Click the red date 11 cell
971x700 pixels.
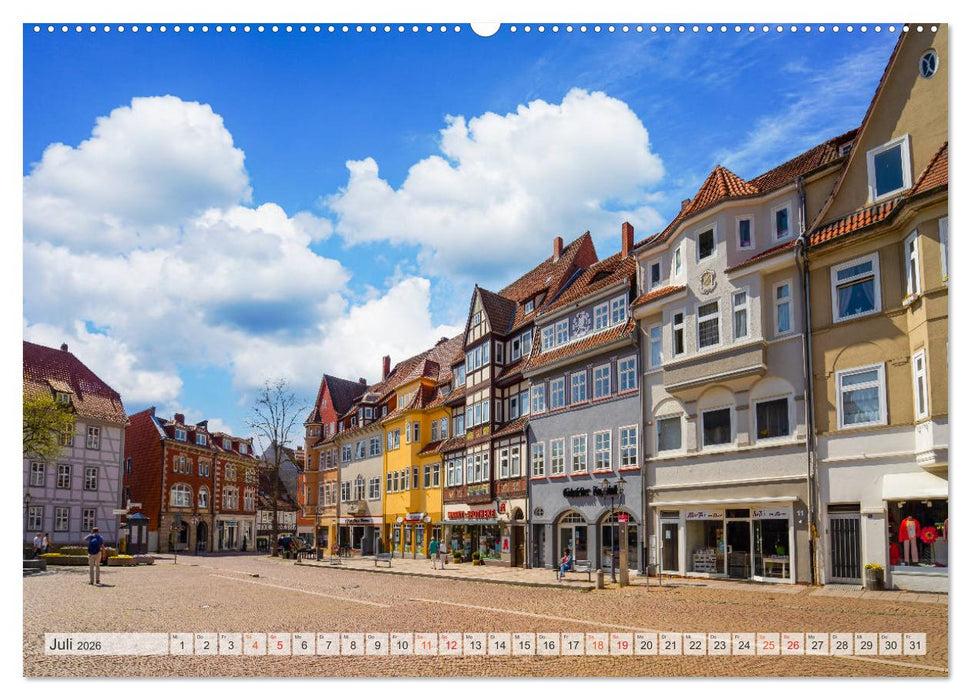click(426, 643)
